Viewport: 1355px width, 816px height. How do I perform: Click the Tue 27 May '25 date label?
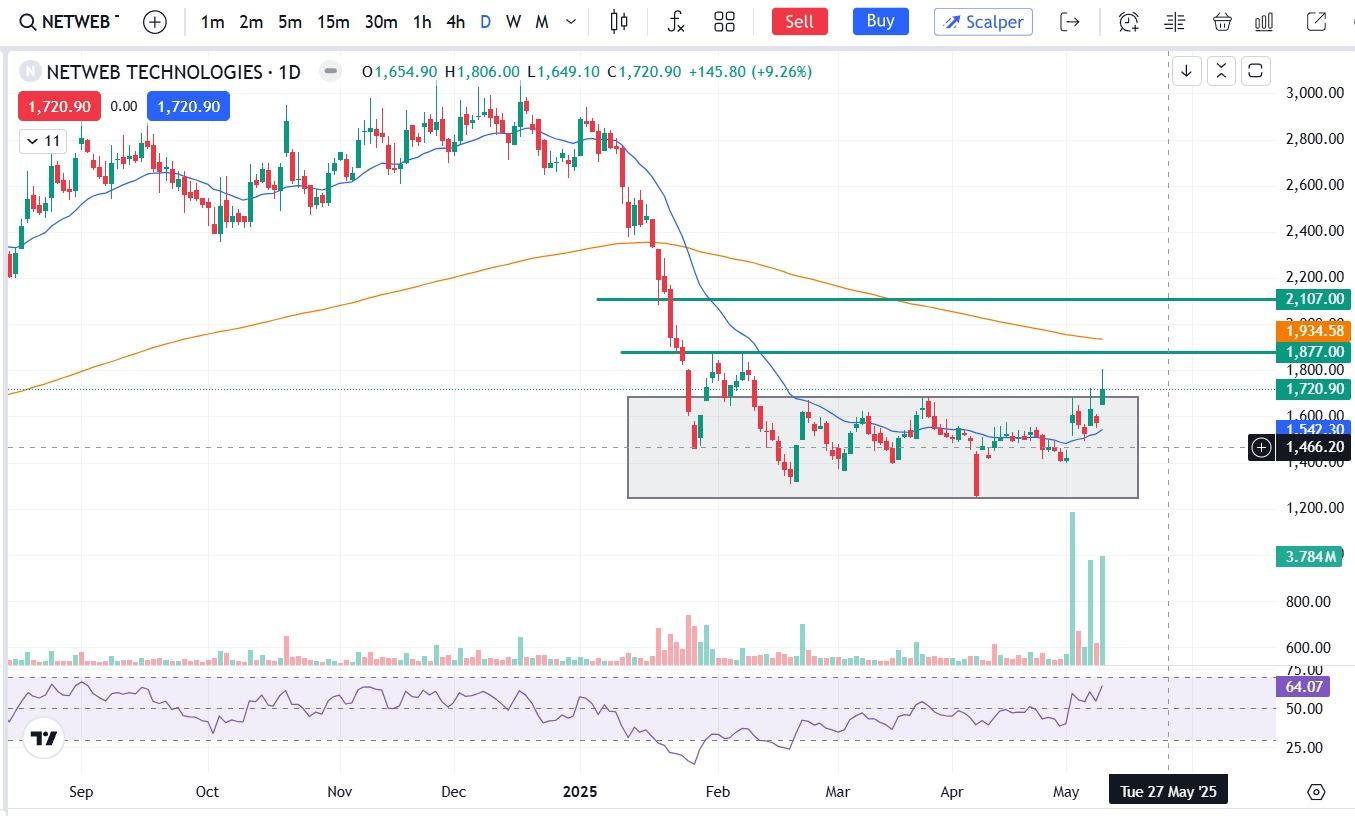[1168, 791]
